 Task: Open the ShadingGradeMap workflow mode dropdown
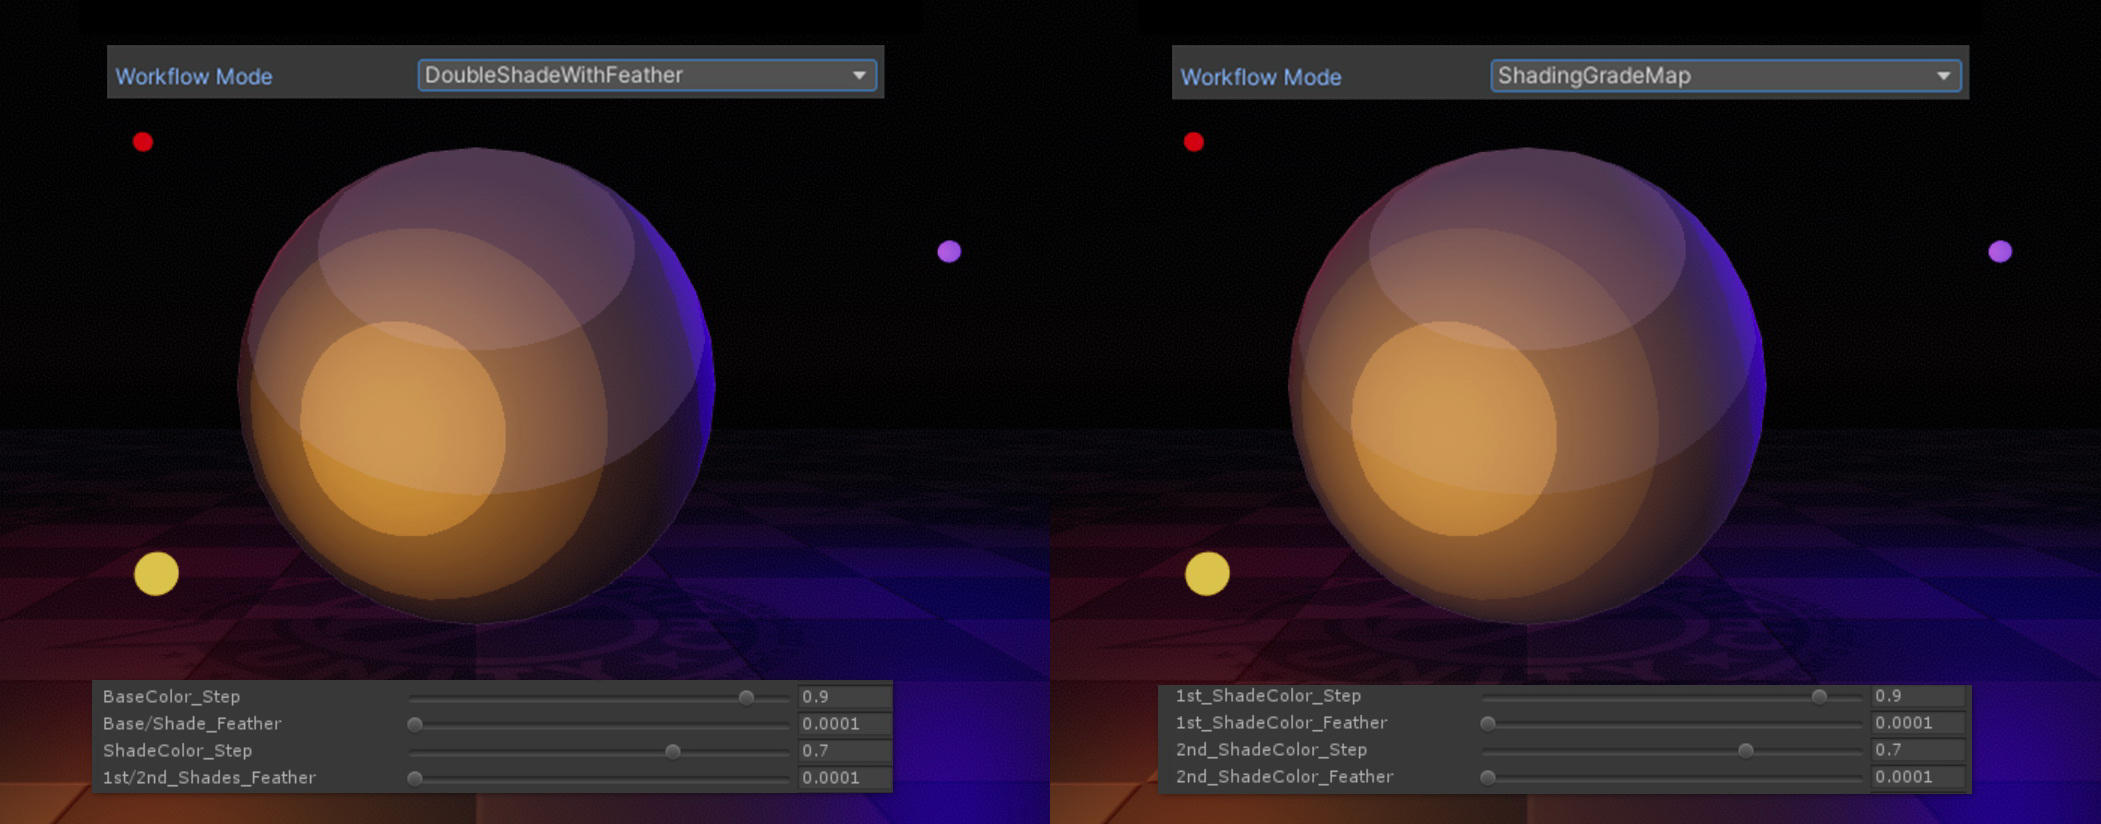[x=1725, y=76]
